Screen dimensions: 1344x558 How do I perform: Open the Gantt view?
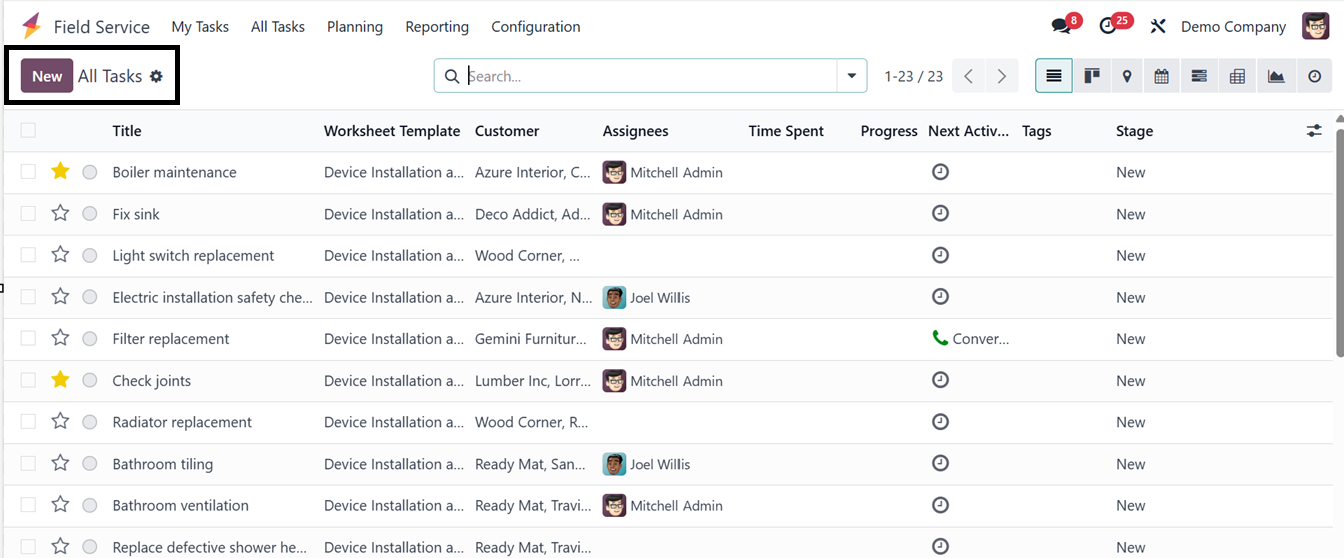pyautogui.click(x=1199, y=76)
